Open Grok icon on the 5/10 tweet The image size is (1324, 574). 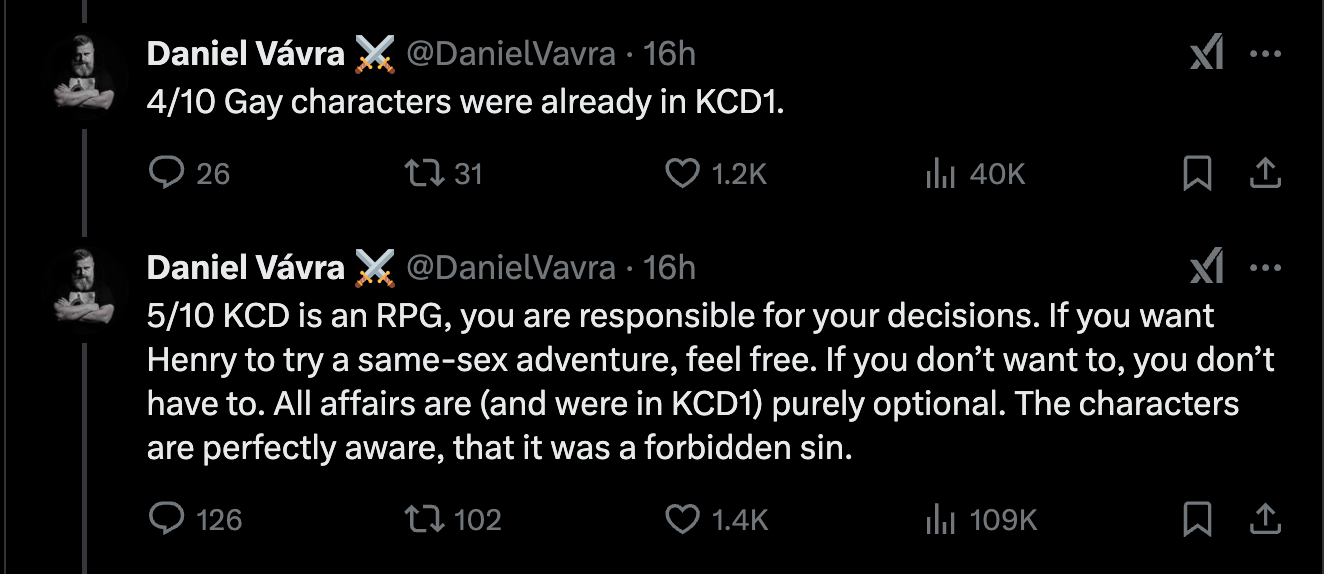point(1206,269)
